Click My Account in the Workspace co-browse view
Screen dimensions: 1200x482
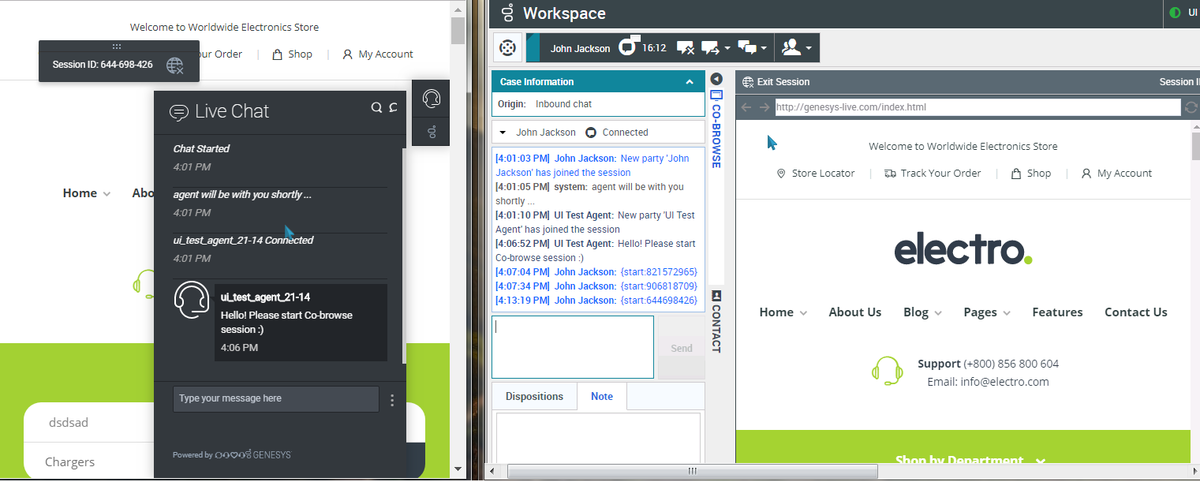[x=1117, y=173]
